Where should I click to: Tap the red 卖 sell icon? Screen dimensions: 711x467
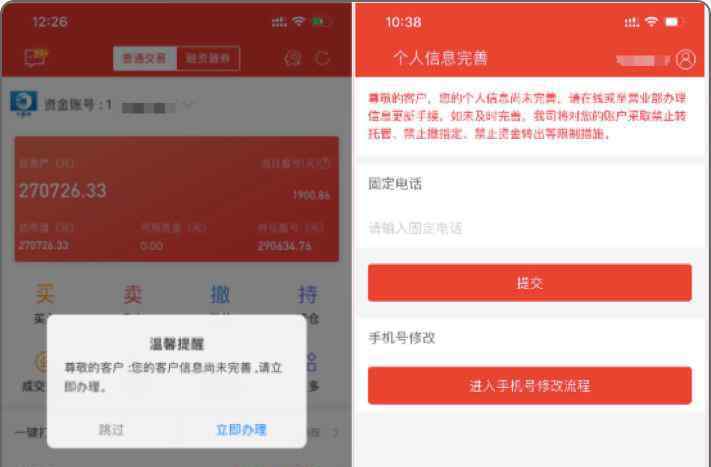click(x=133, y=294)
